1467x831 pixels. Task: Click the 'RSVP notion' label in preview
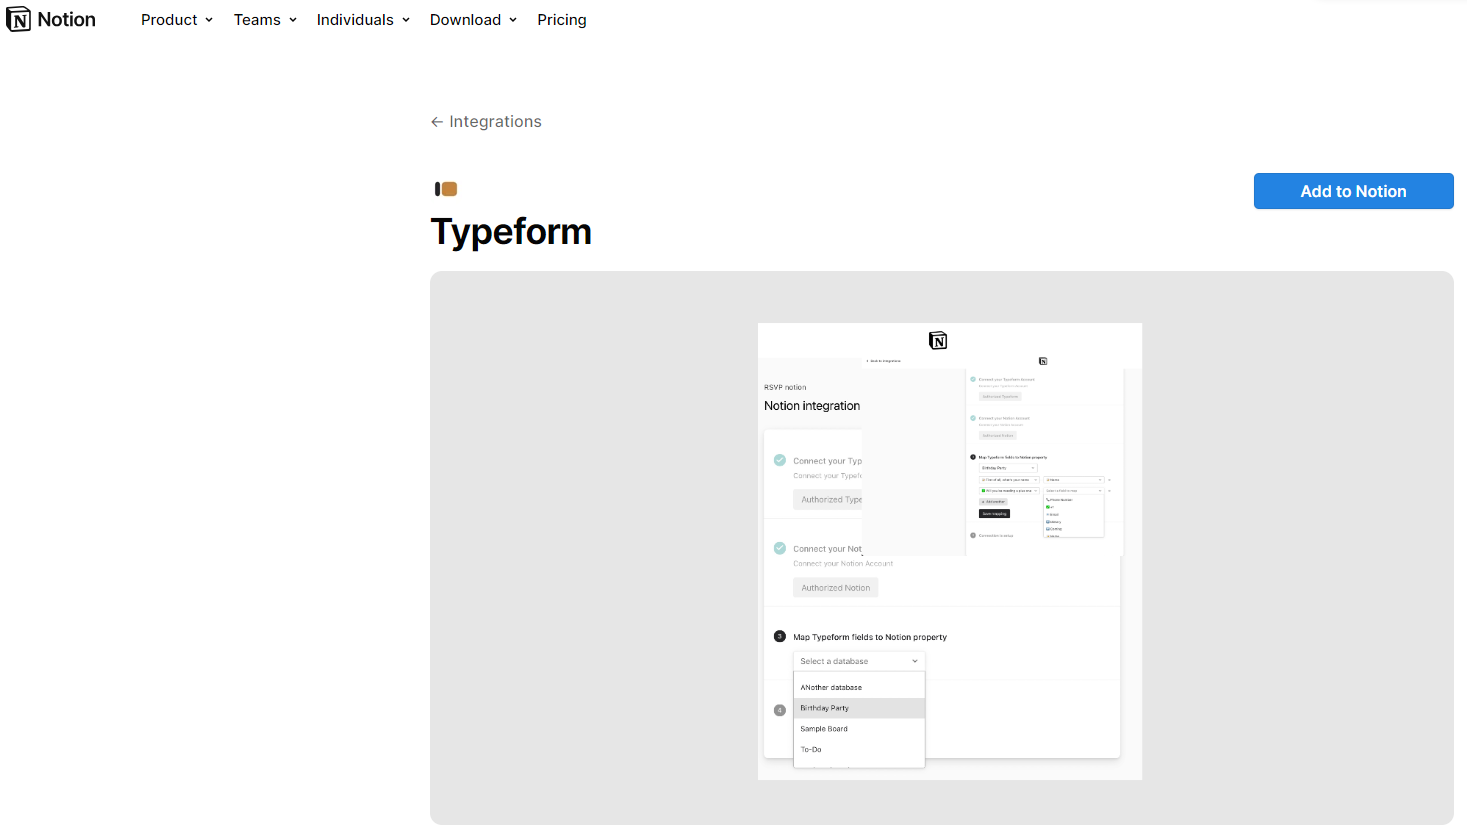[x=785, y=387]
